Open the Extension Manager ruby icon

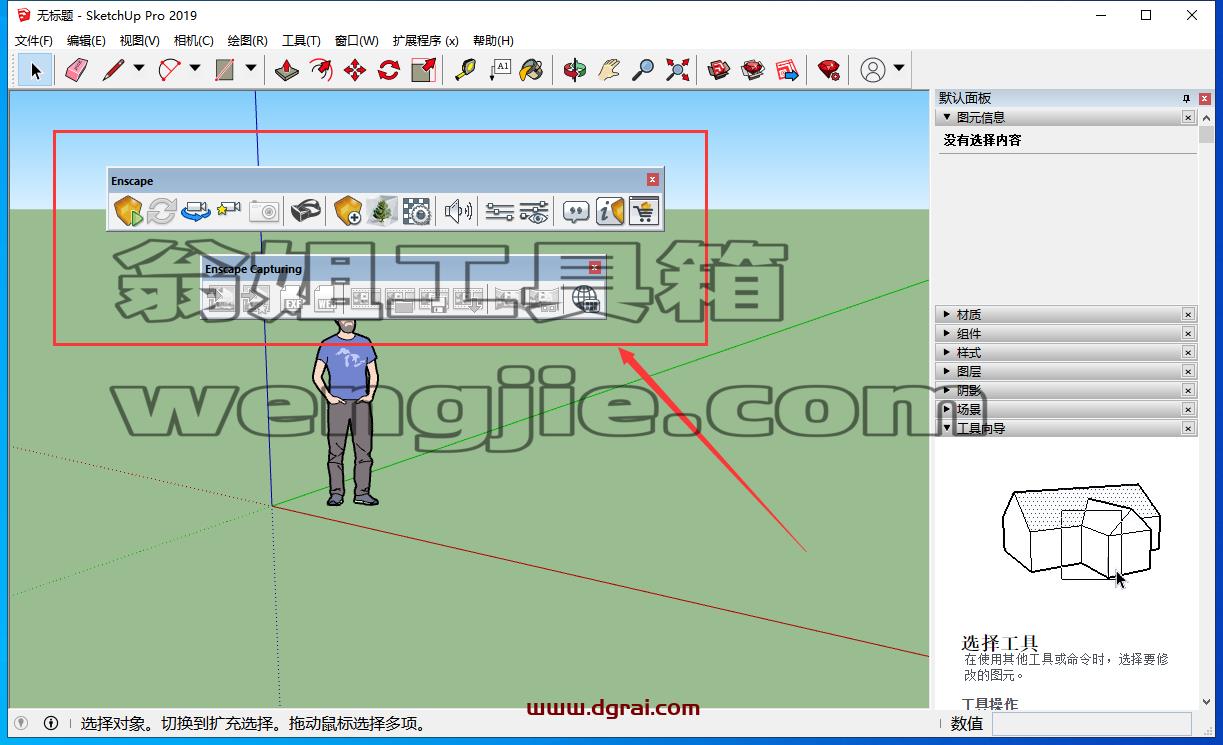(829, 70)
